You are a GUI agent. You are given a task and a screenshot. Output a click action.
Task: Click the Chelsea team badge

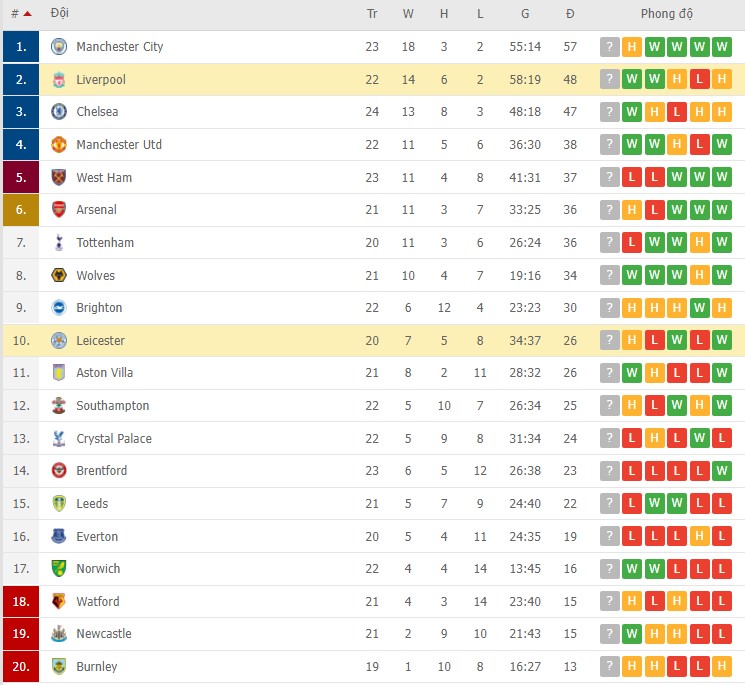tap(59, 112)
